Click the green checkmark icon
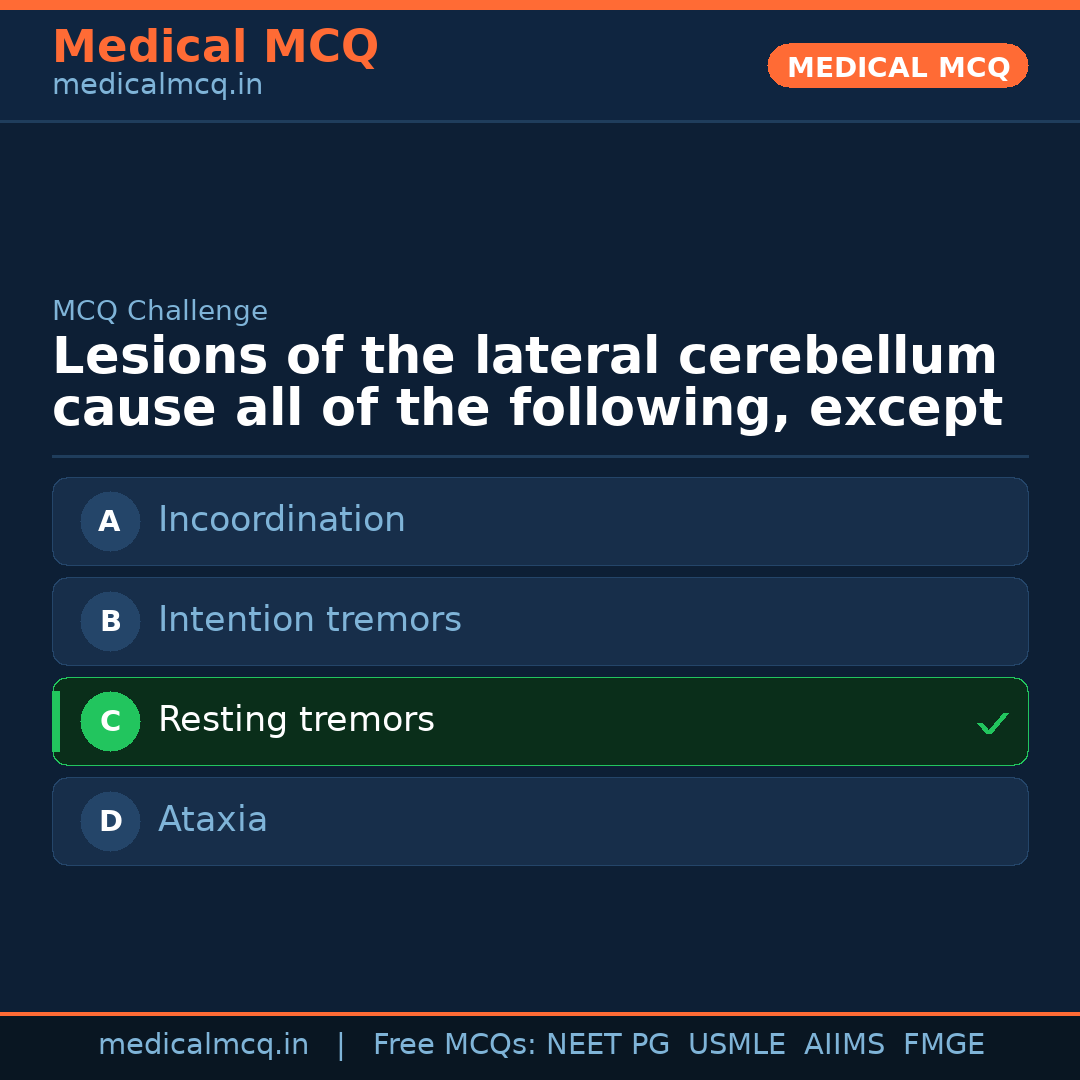1080x1080 pixels. [992, 723]
